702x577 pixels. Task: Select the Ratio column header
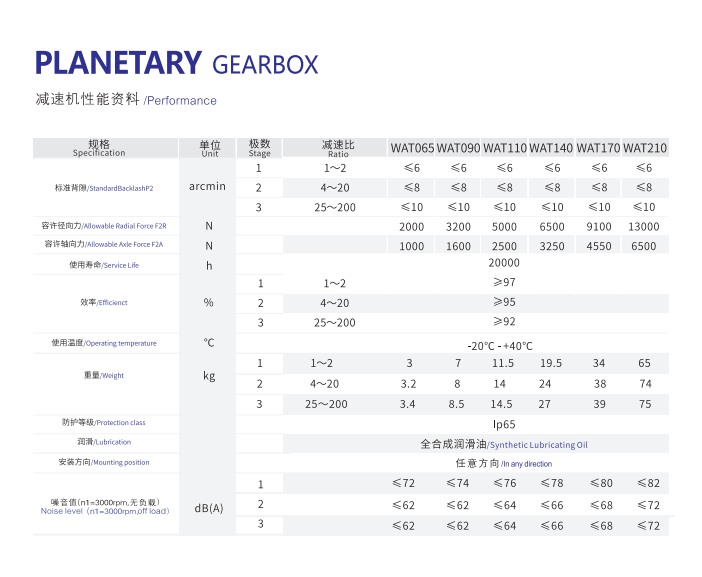click(x=338, y=149)
